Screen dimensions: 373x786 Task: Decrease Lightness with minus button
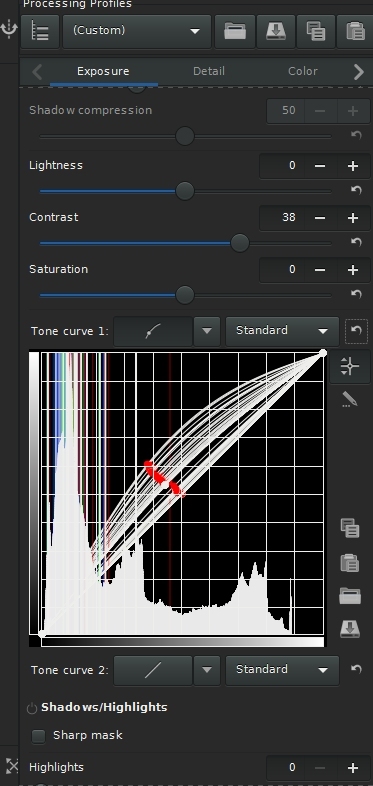click(x=320, y=166)
